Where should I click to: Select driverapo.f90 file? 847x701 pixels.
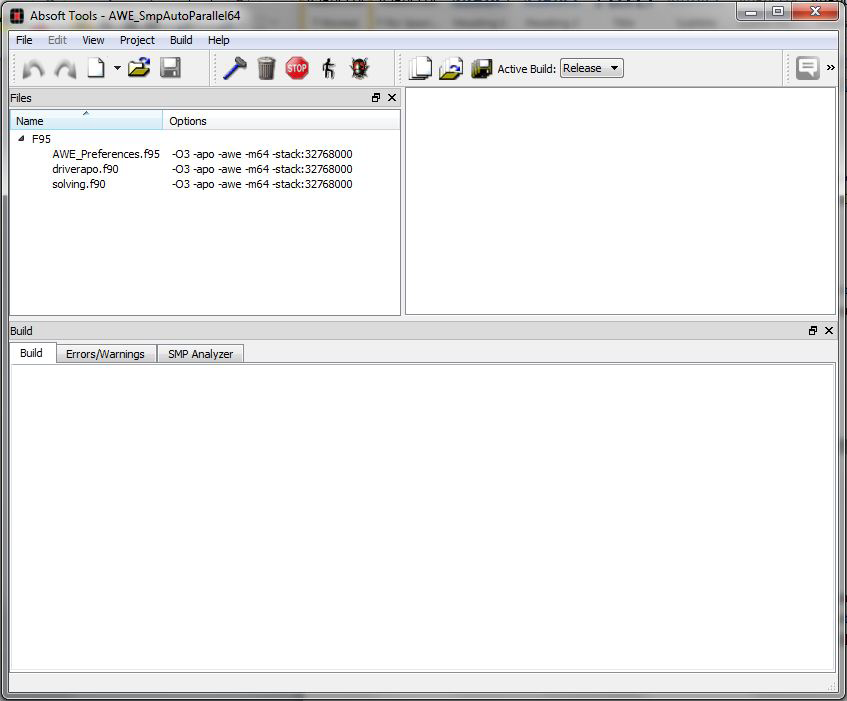(x=85, y=169)
